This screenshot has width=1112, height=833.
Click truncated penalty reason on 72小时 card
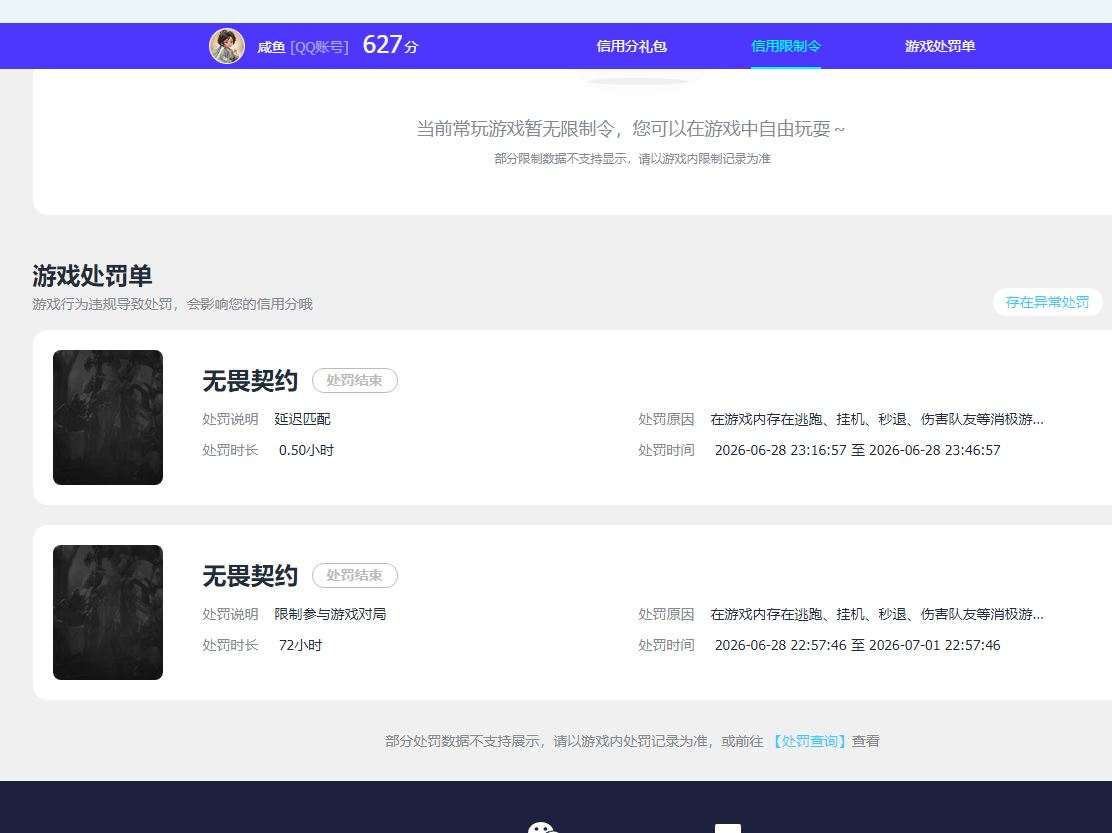(877, 614)
